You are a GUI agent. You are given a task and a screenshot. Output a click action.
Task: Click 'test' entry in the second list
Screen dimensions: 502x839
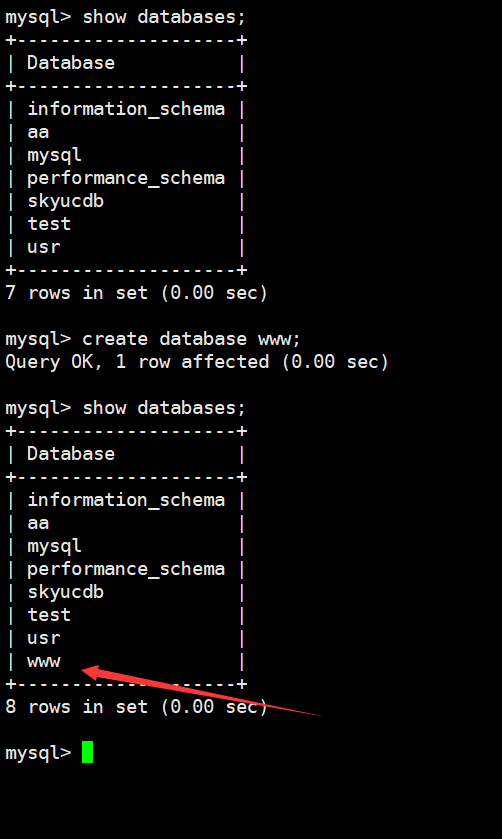click(x=49, y=615)
